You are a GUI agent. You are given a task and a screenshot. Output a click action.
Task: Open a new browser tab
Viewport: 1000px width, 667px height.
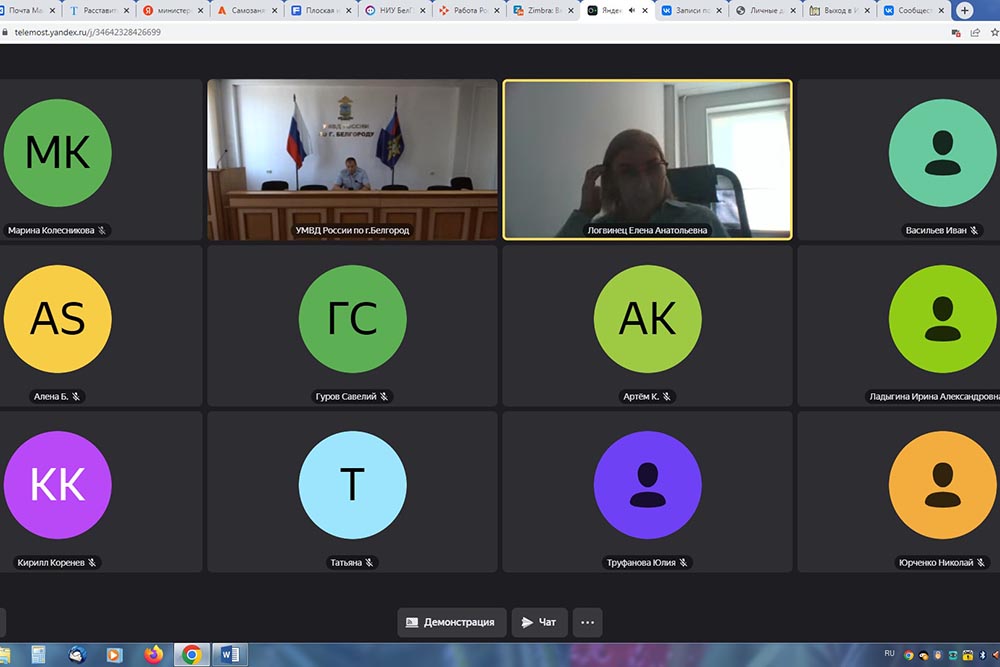point(964,11)
